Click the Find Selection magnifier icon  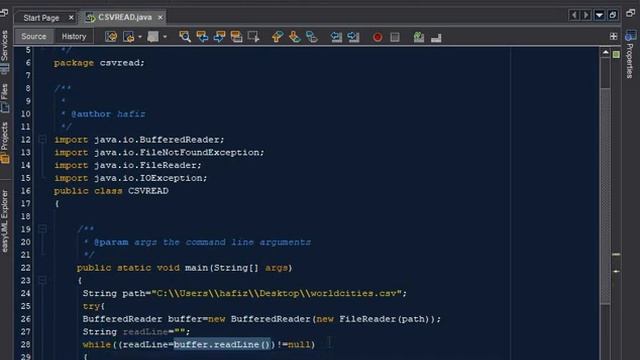184,37
